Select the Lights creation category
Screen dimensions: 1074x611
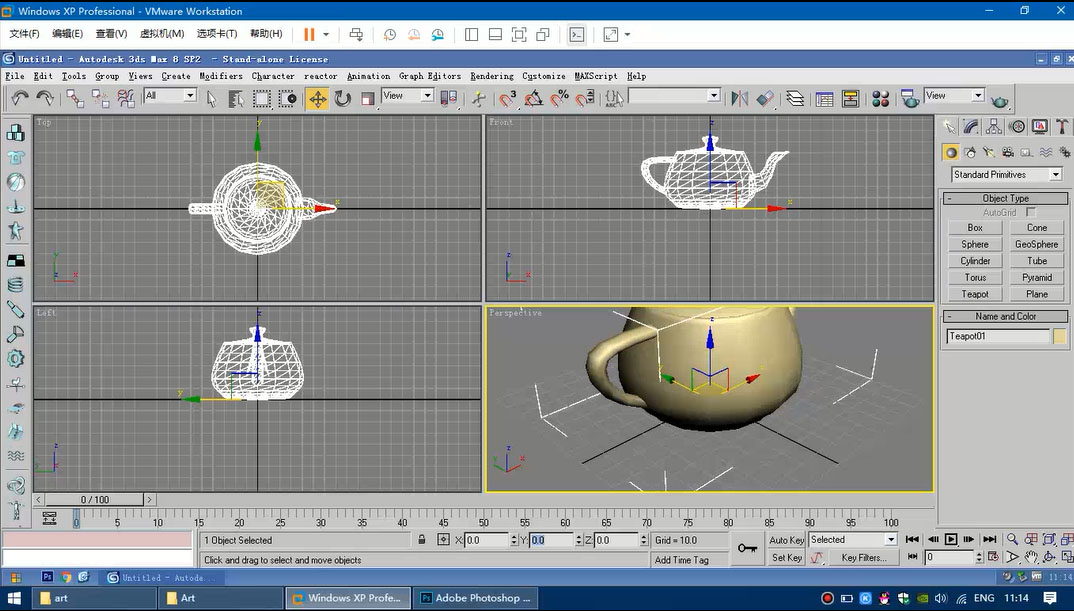[988, 152]
